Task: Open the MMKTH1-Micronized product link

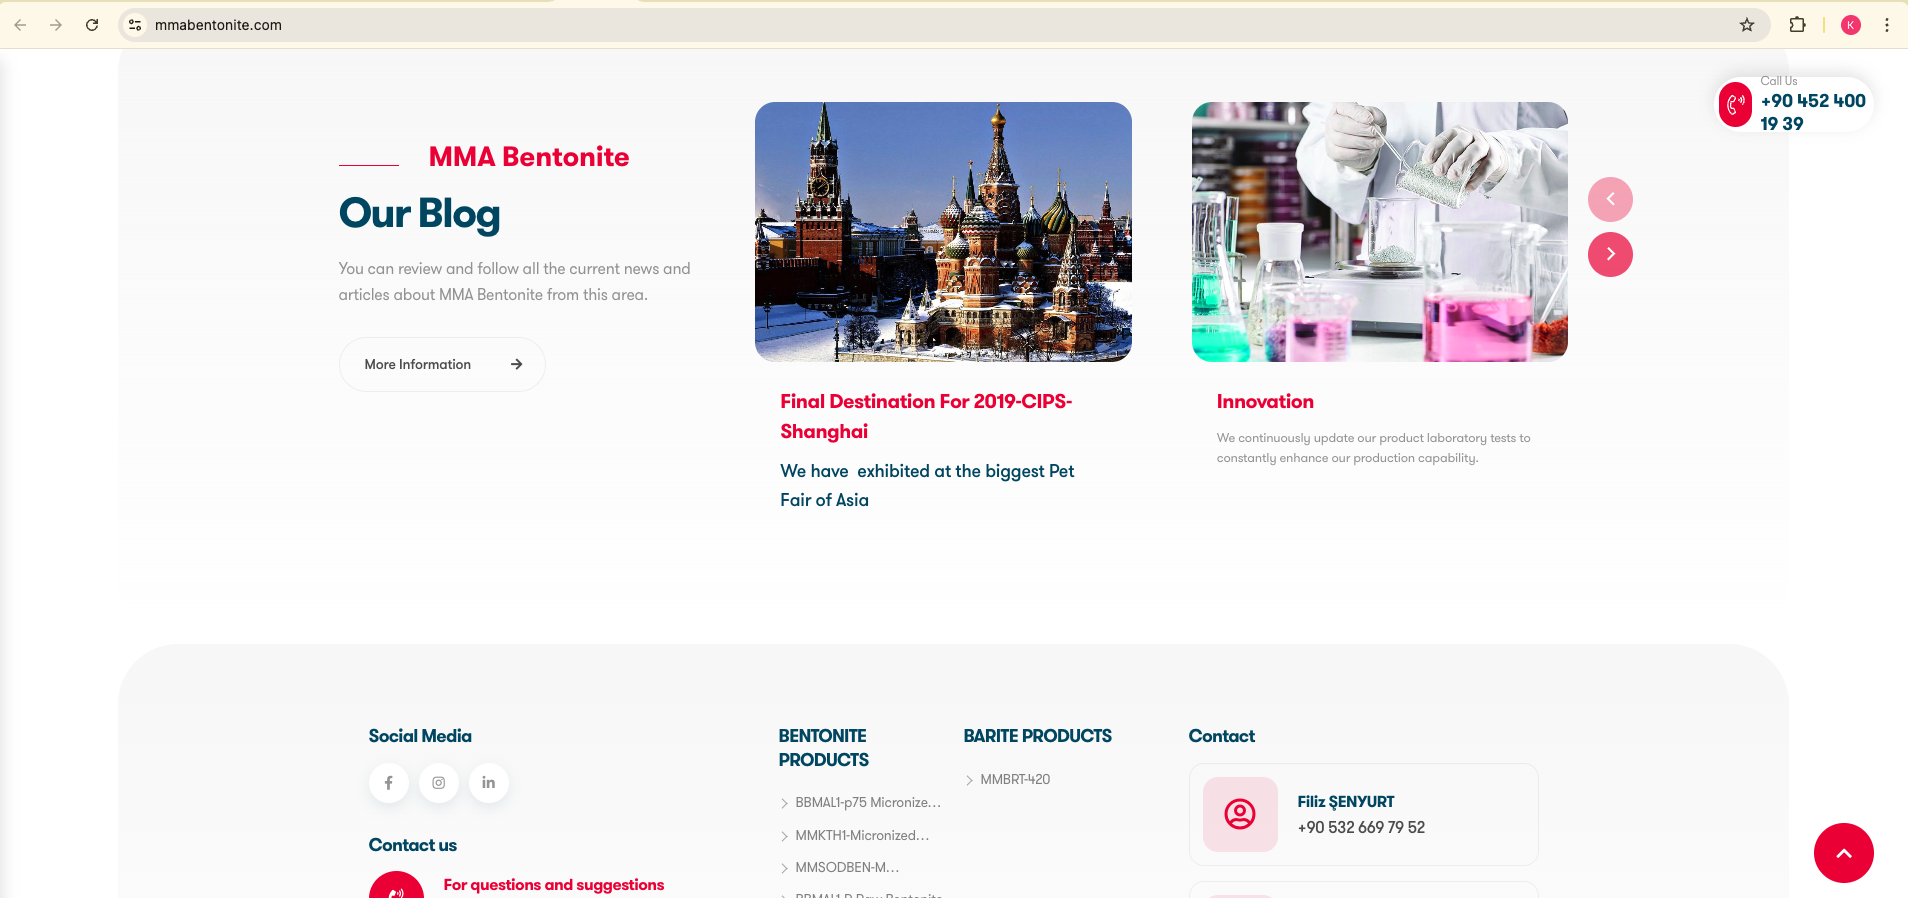Action: coord(862,835)
